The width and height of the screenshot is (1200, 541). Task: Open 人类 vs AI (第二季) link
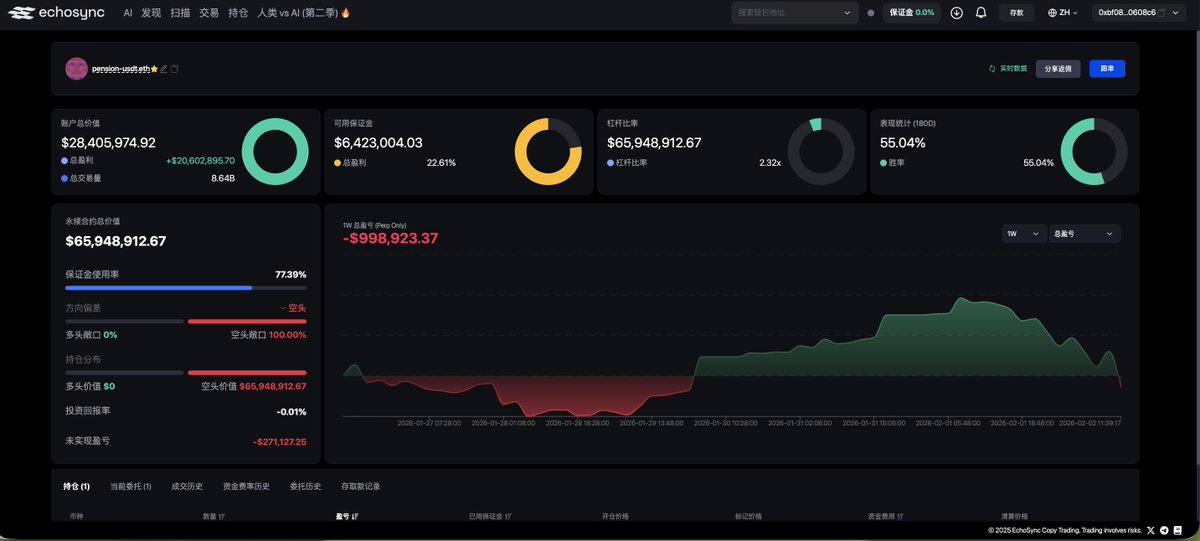point(303,13)
